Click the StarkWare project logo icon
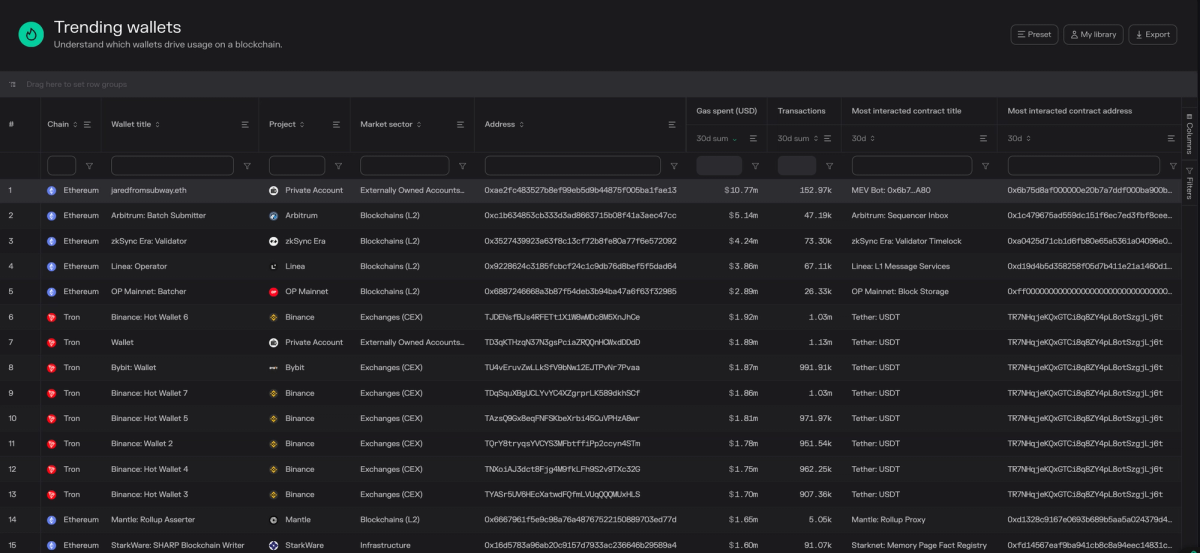The image size is (1200, 553). pyautogui.click(x=273, y=545)
